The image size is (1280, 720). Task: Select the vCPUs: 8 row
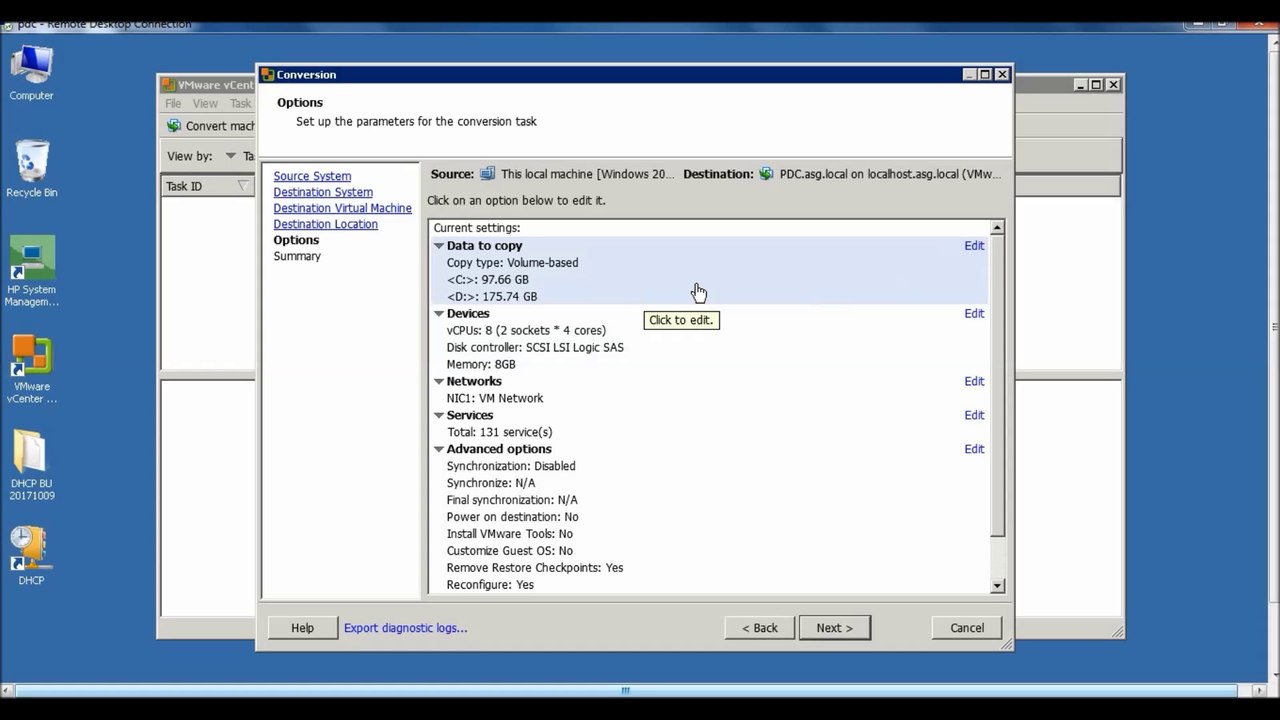[x=526, y=331]
